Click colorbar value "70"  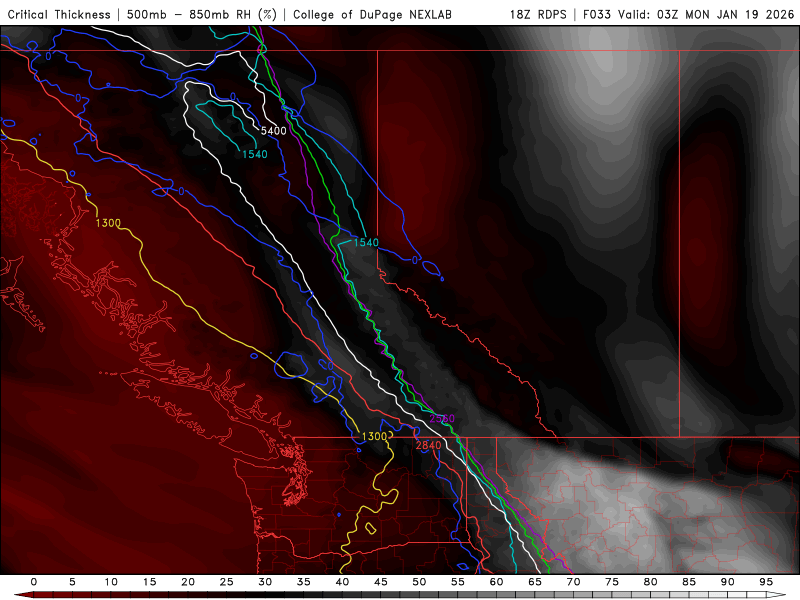coord(573,582)
